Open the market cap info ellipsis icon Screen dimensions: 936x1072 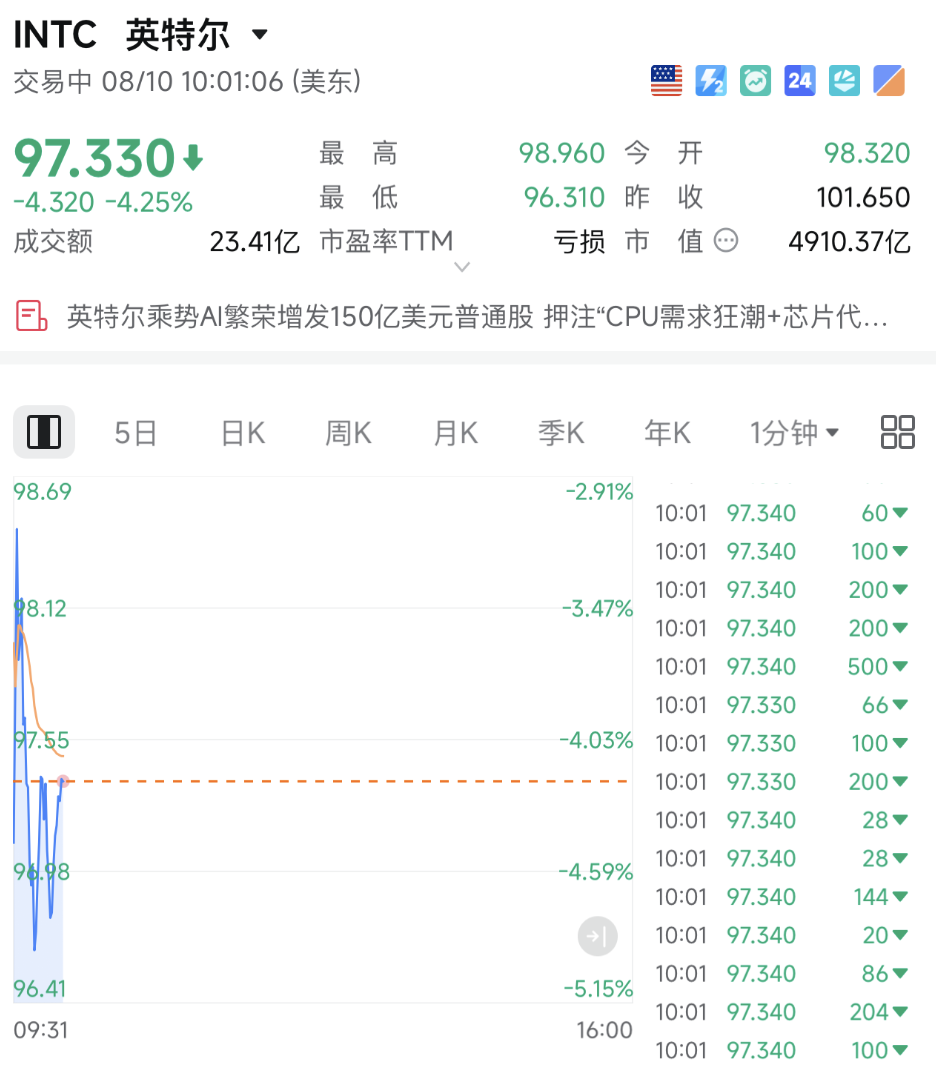(x=725, y=241)
